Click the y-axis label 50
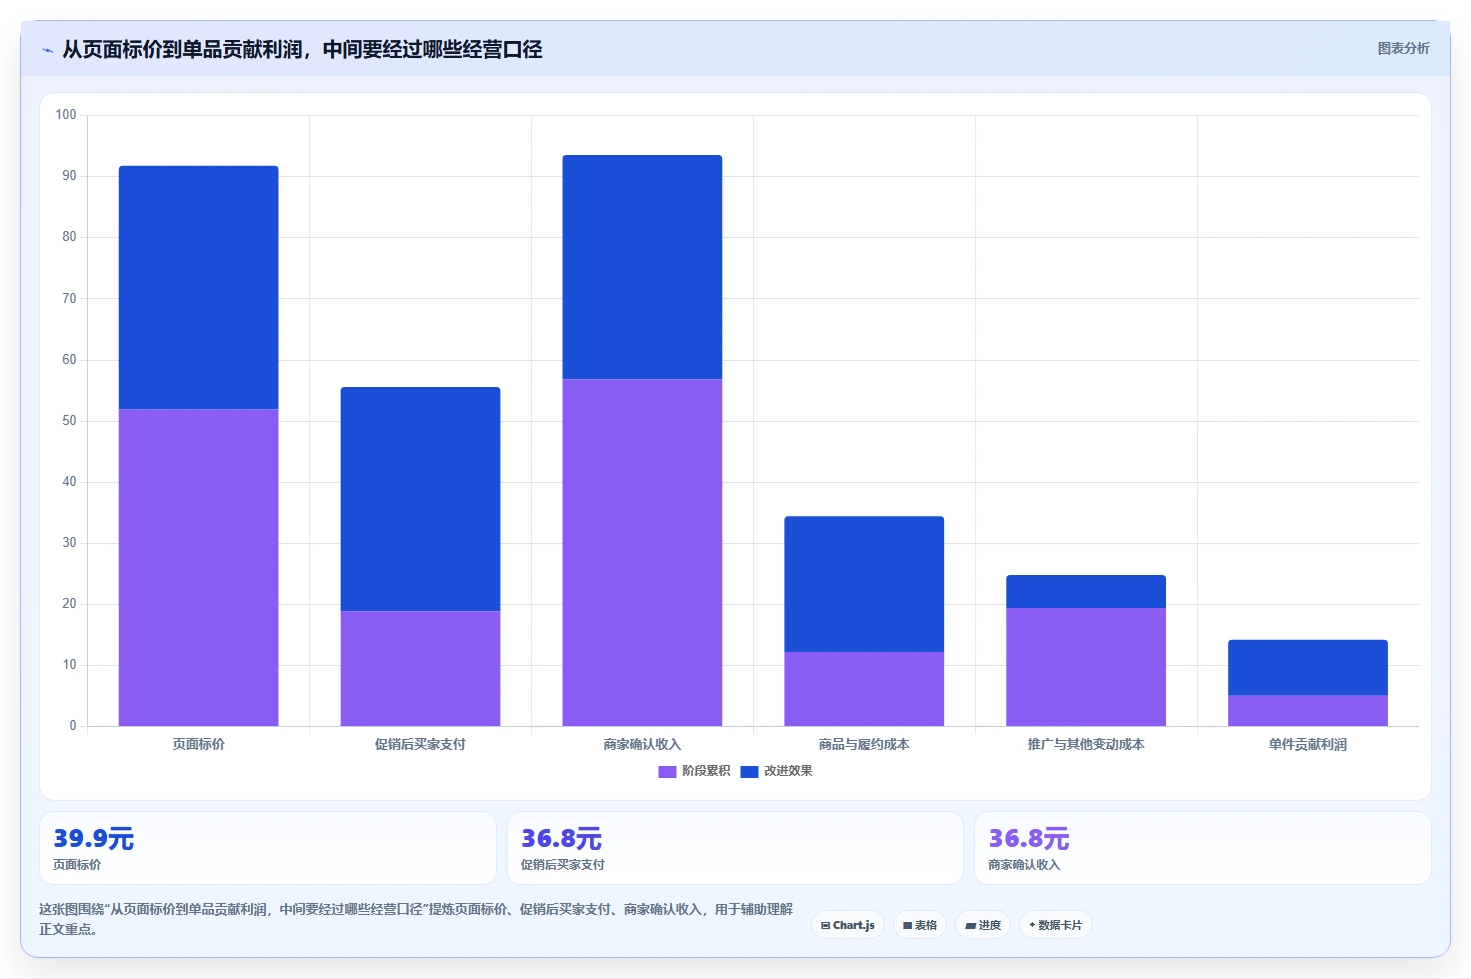 click(69, 421)
